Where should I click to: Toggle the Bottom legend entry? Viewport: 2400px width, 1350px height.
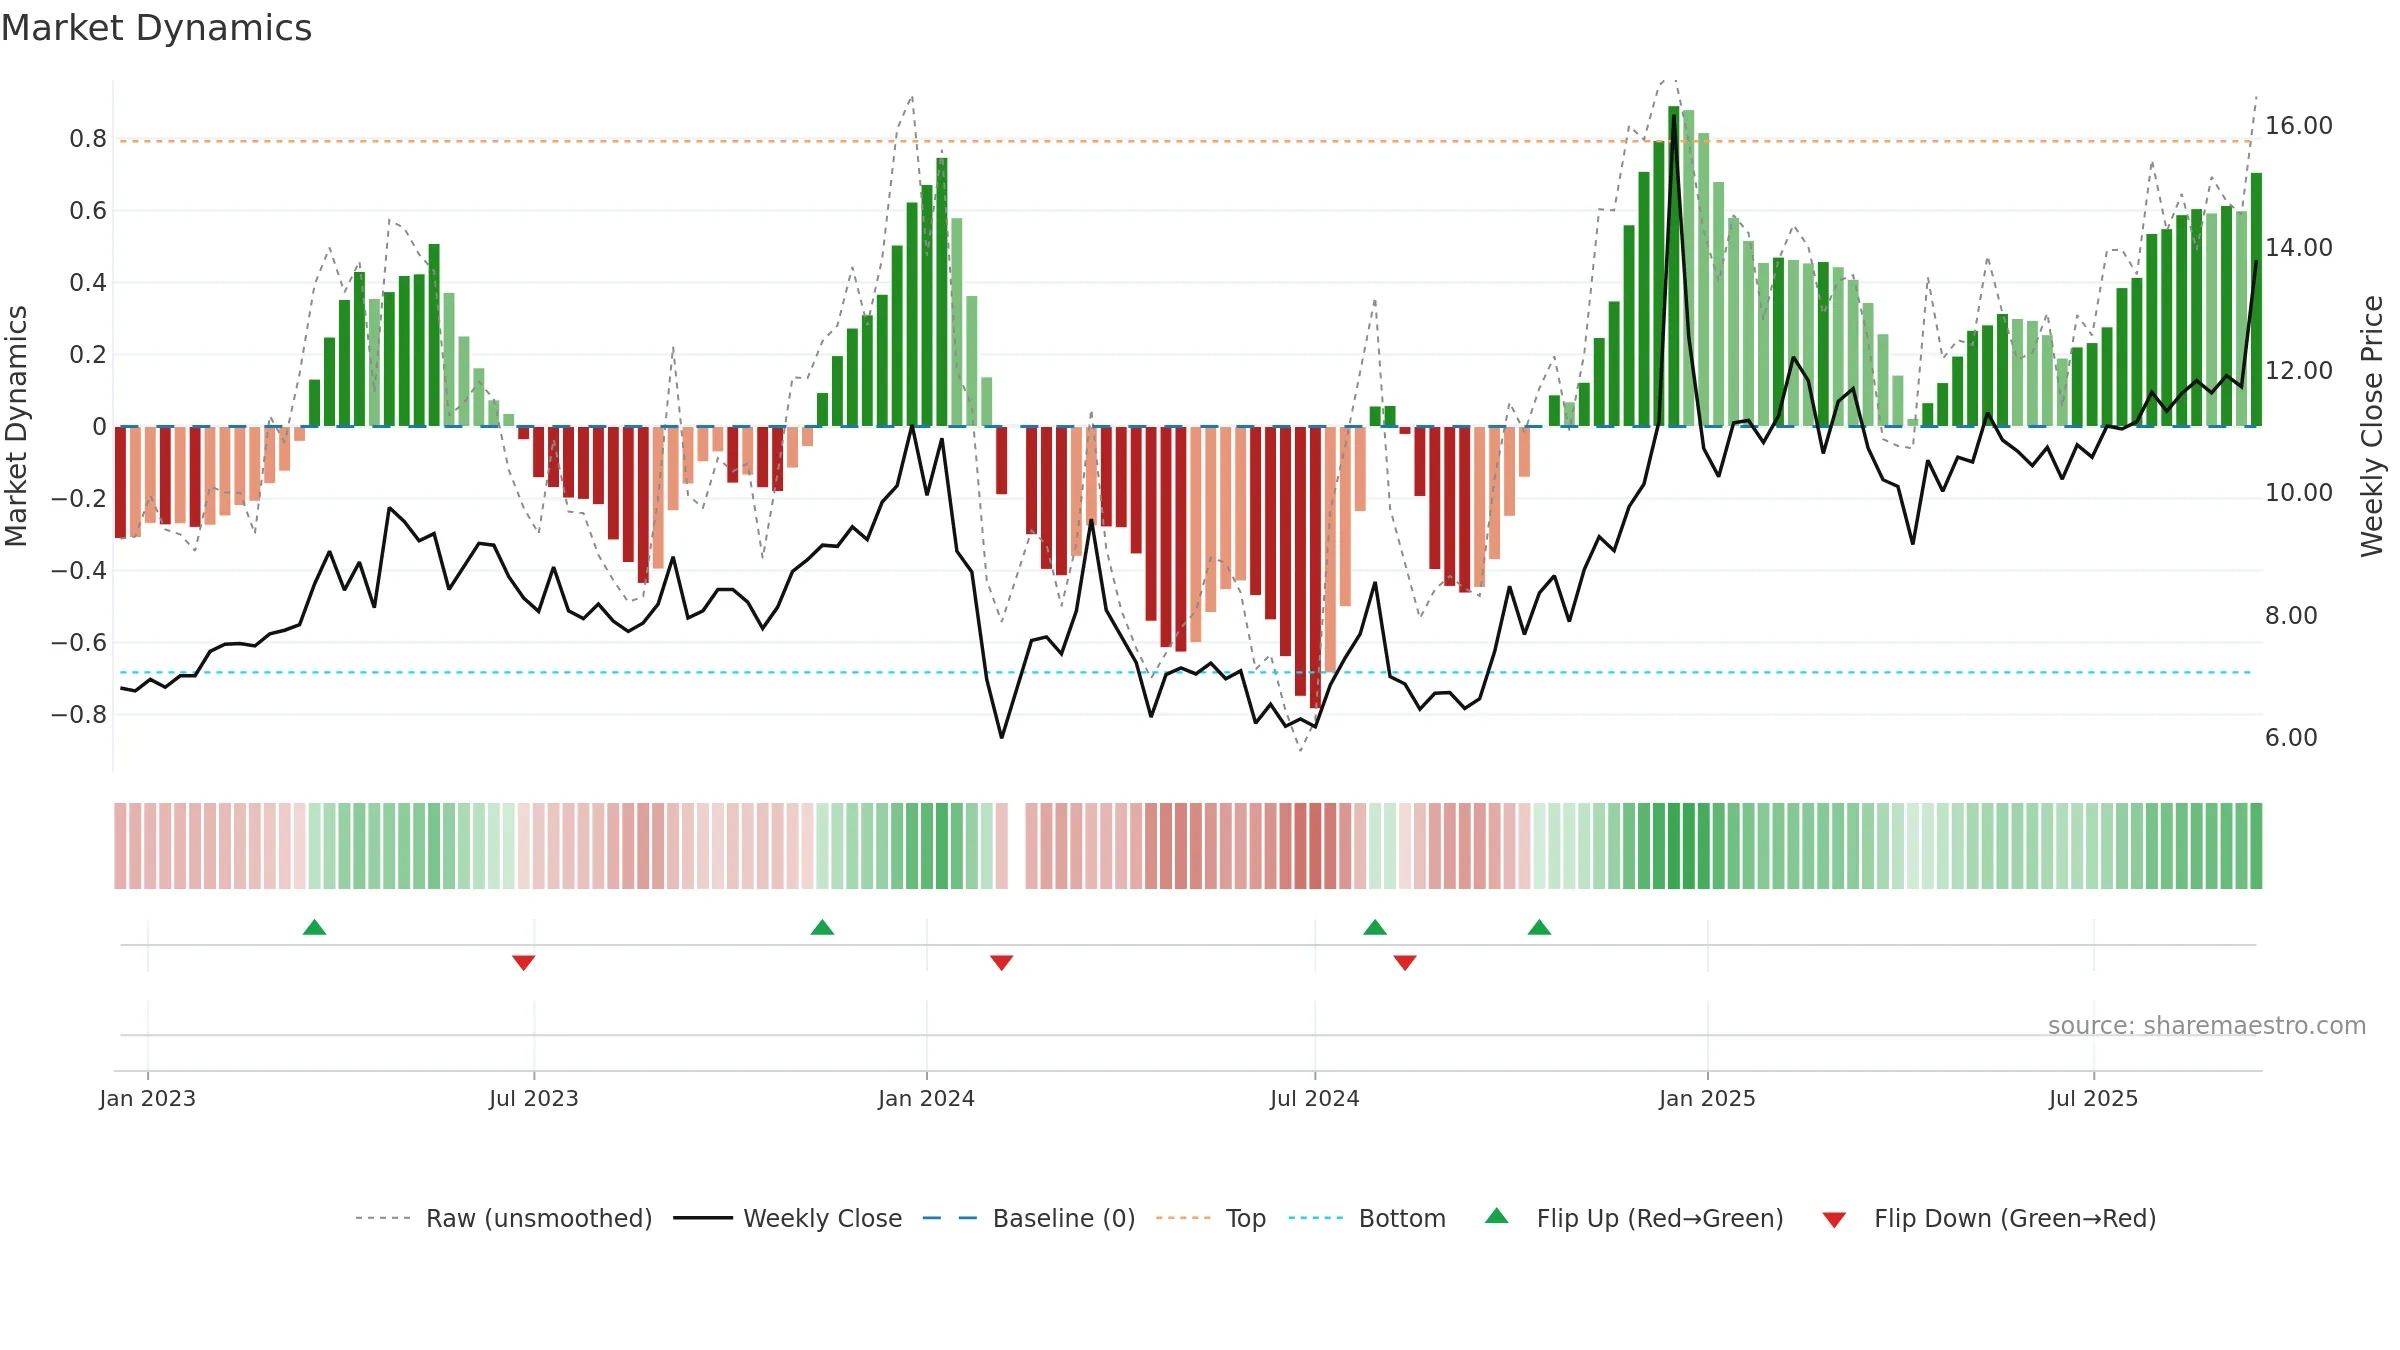coord(1366,1218)
